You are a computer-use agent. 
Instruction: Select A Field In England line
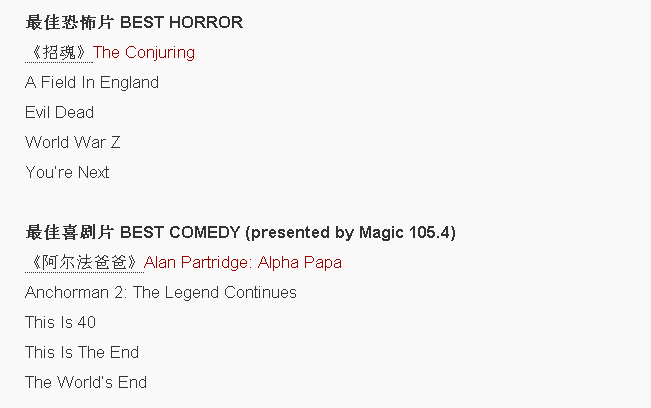92,82
